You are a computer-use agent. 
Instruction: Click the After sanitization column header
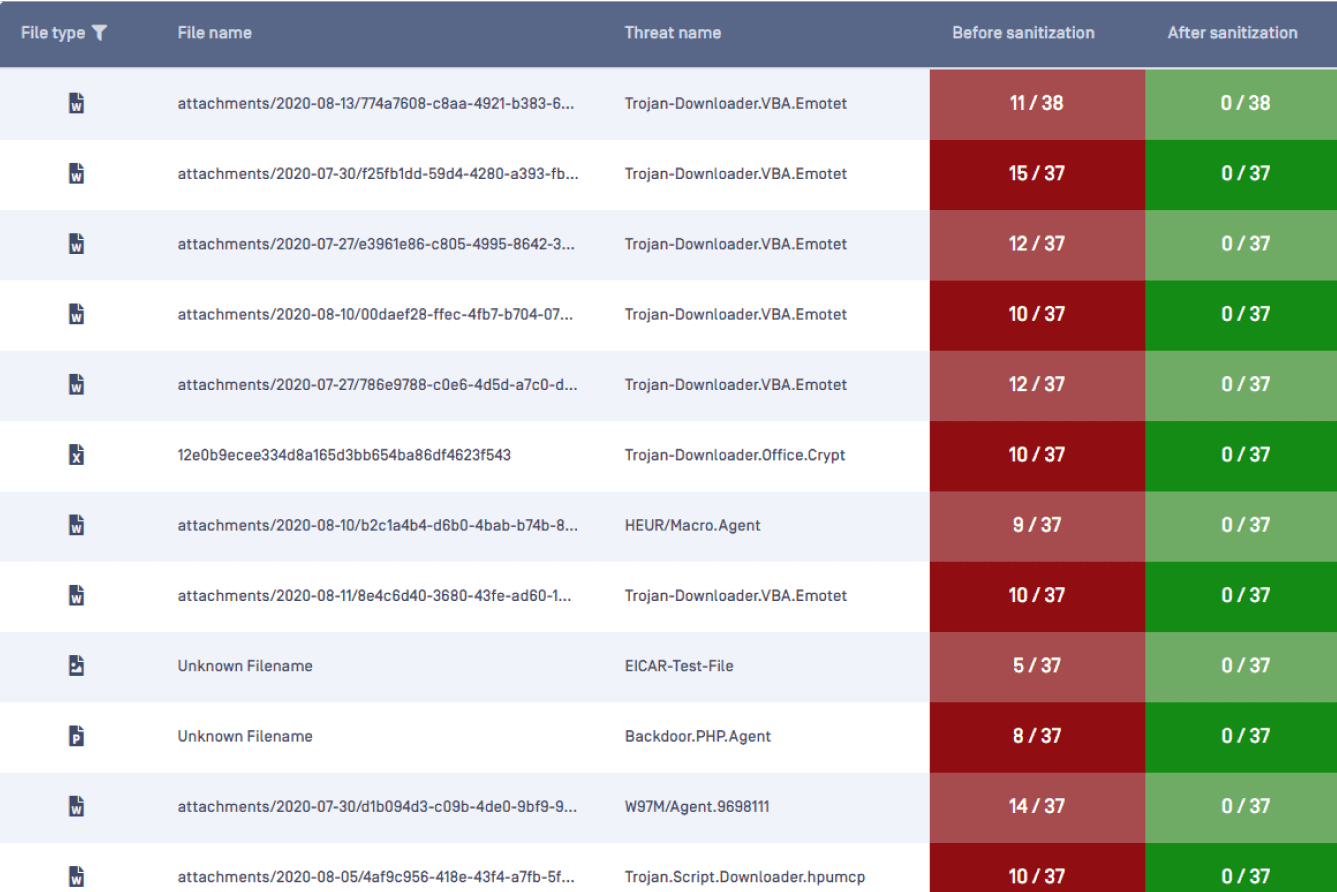click(1232, 33)
